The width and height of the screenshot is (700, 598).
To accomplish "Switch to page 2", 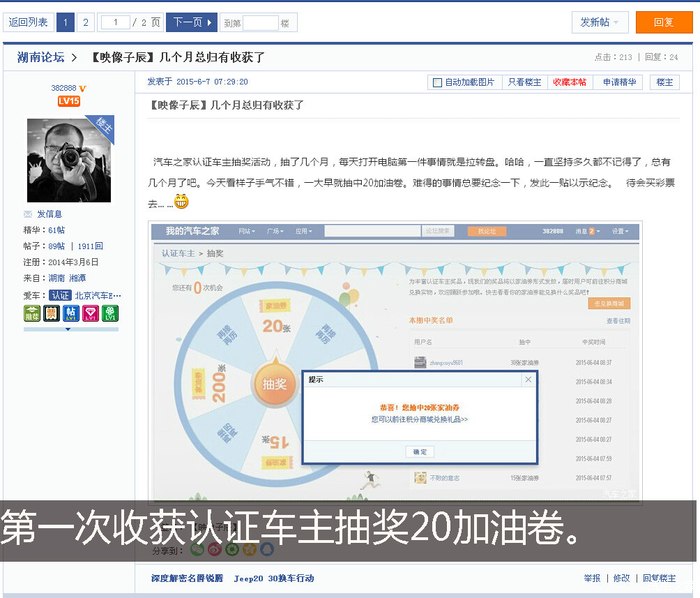I will click(86, 22).
